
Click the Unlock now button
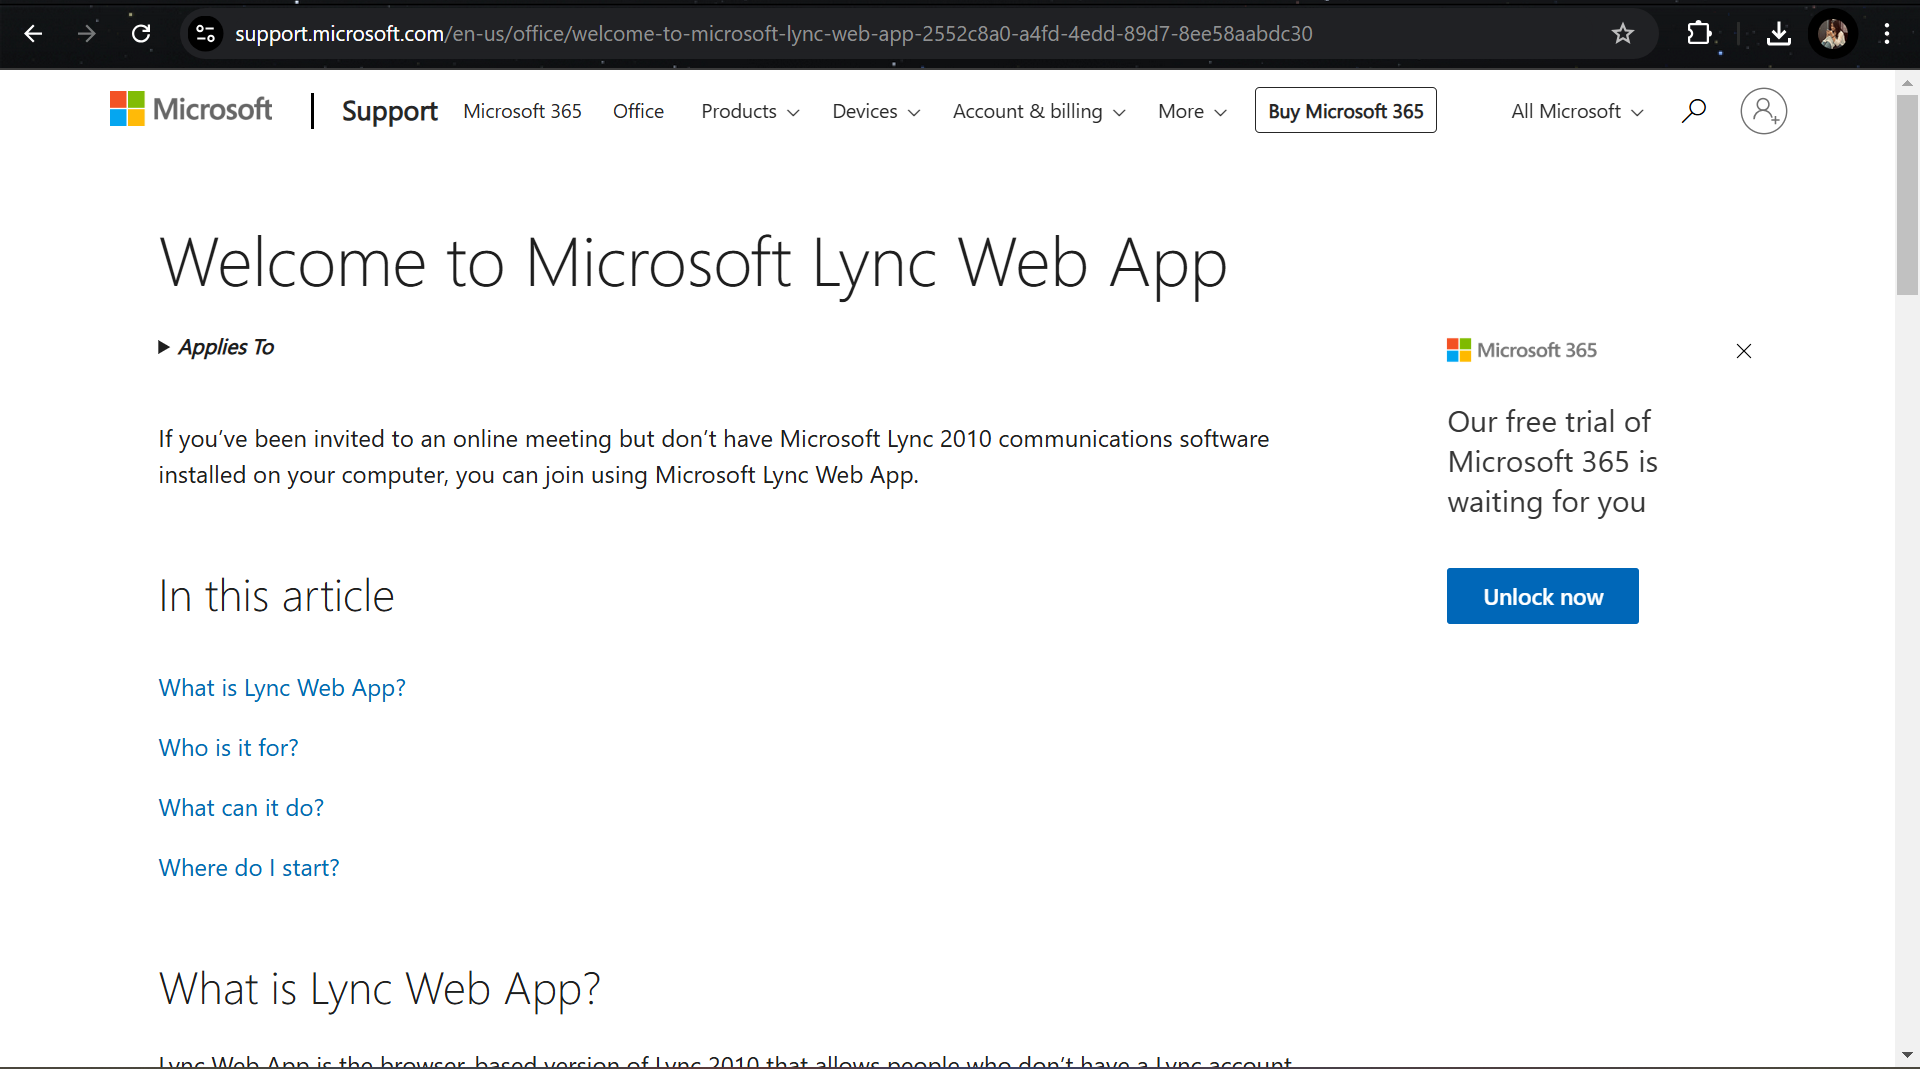[1542, 596]
